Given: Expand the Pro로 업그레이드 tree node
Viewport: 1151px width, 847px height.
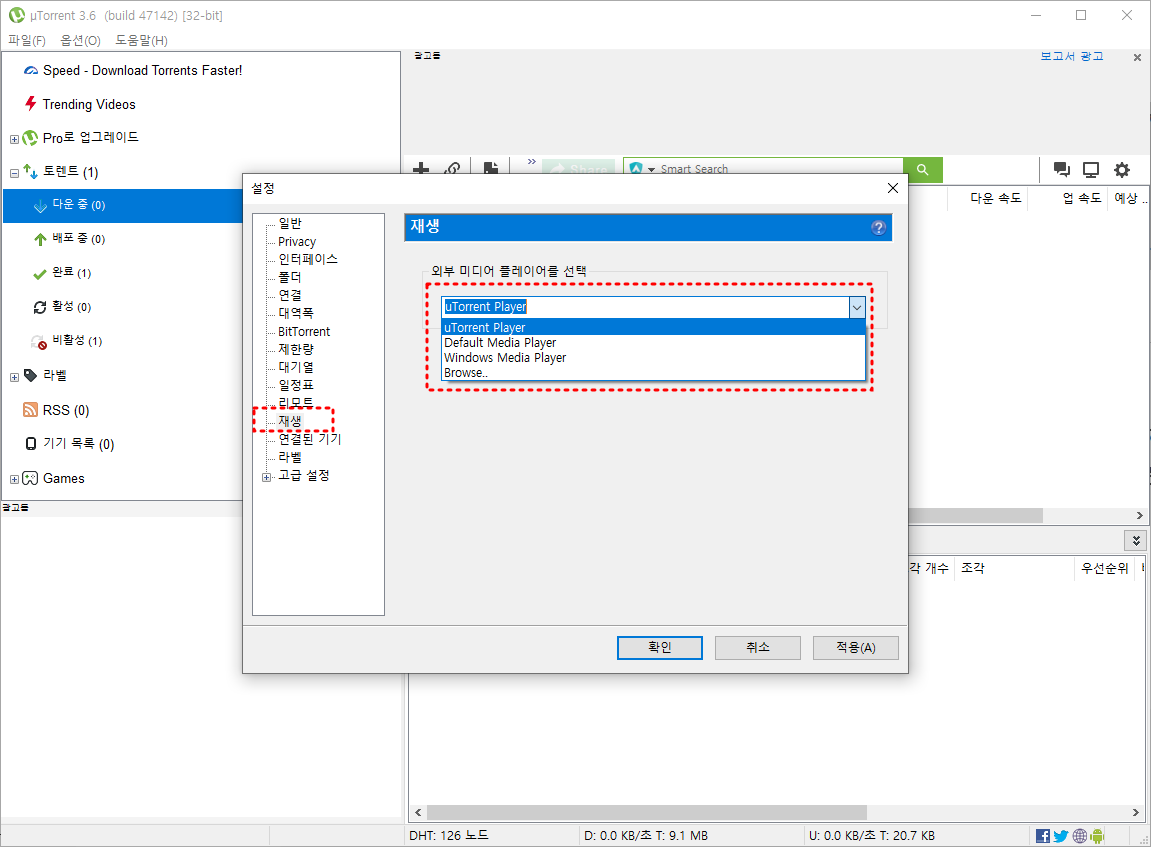Looking at the screenshot, I should tap(14, 139).
